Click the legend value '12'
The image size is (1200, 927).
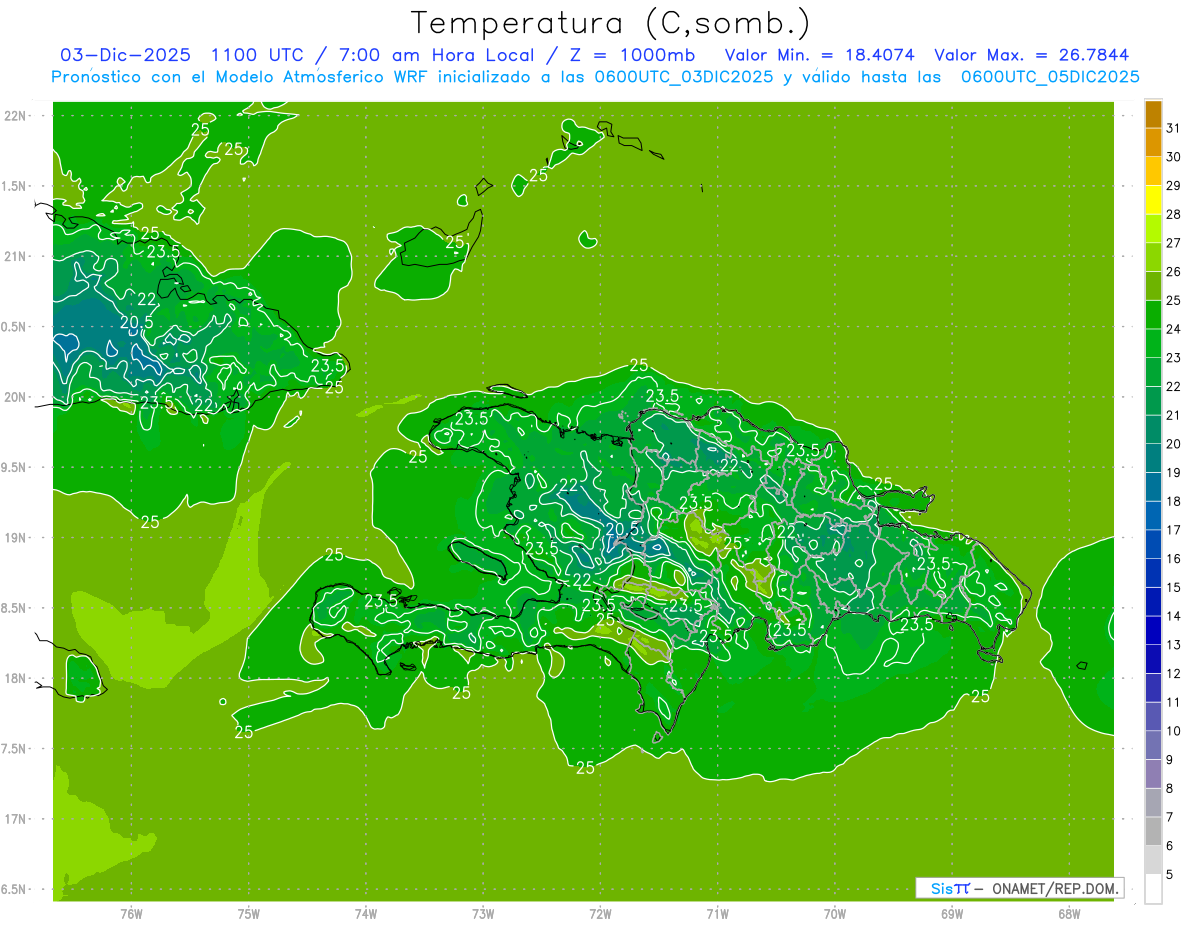click(1174, 674)
